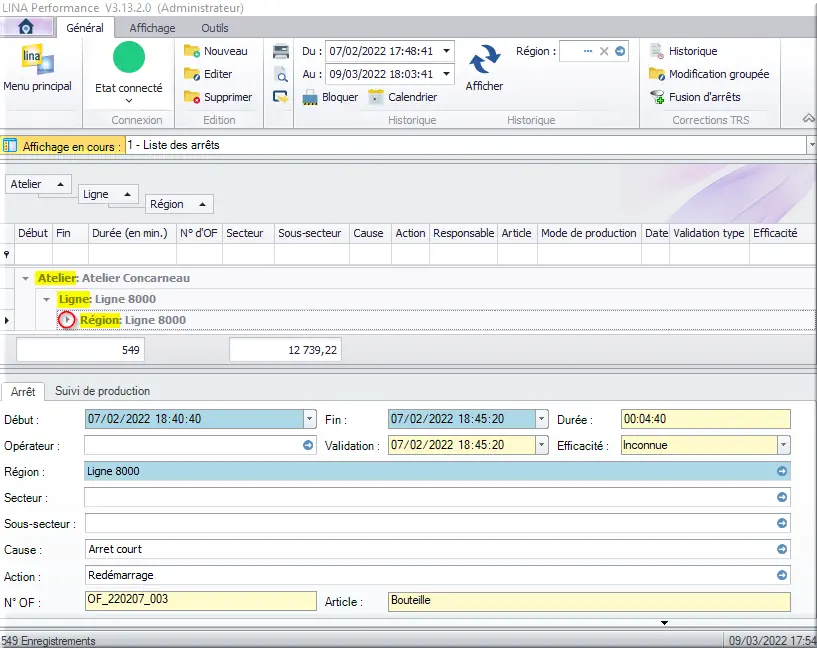Viewport: 817px width, 648px height.
Task: Select the Arrêt tab
Action: [x=23, y=391]
